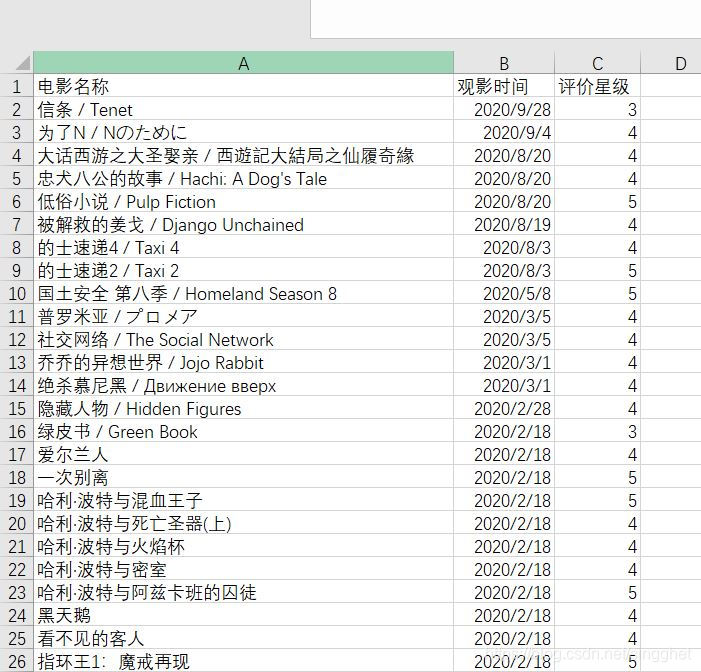This screenshot has width=701, height=672.
Task: Select row 10 header
Action: click(17, 294)
